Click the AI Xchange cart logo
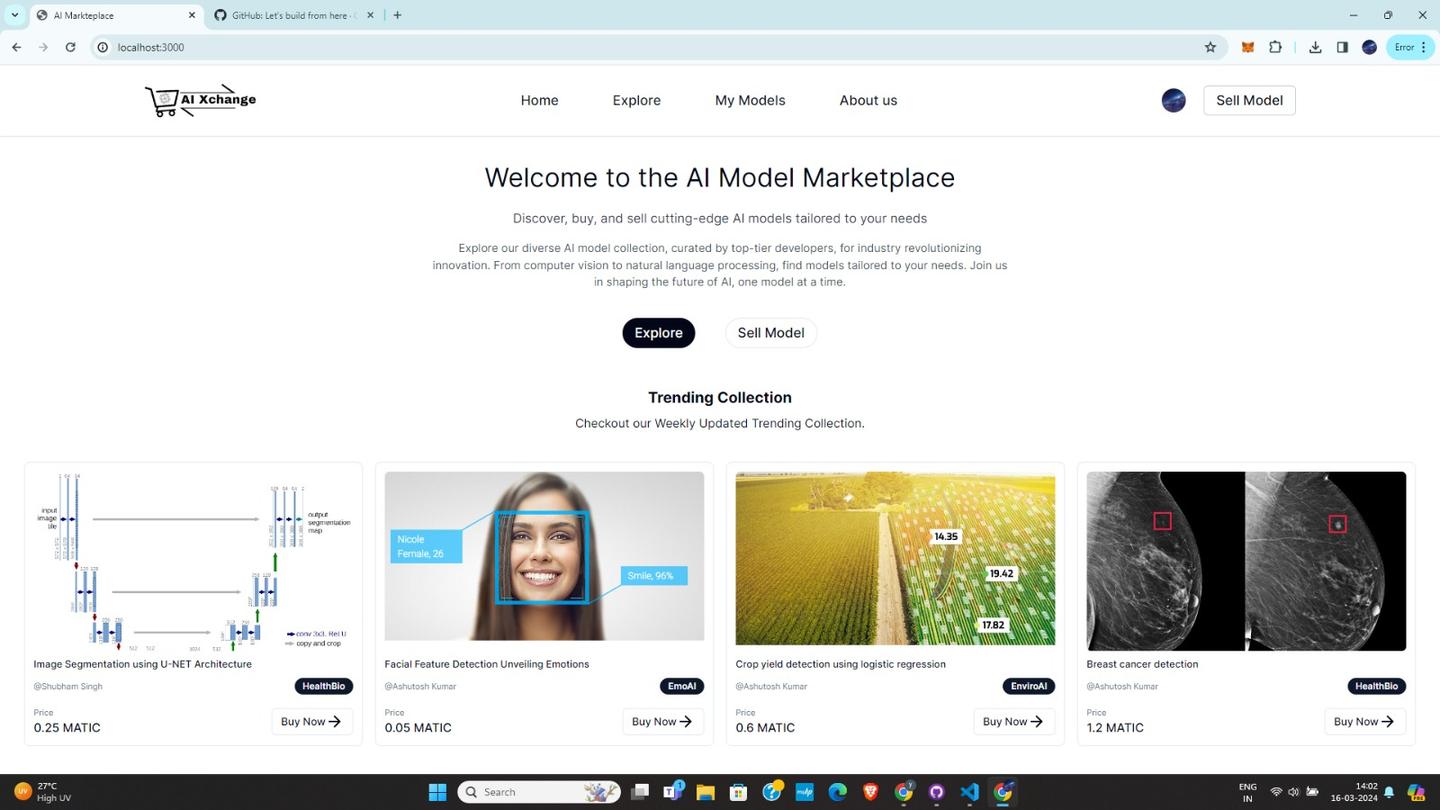This screenshot has width=1440, height=810. pyautogui.click(x=201, y=100)
